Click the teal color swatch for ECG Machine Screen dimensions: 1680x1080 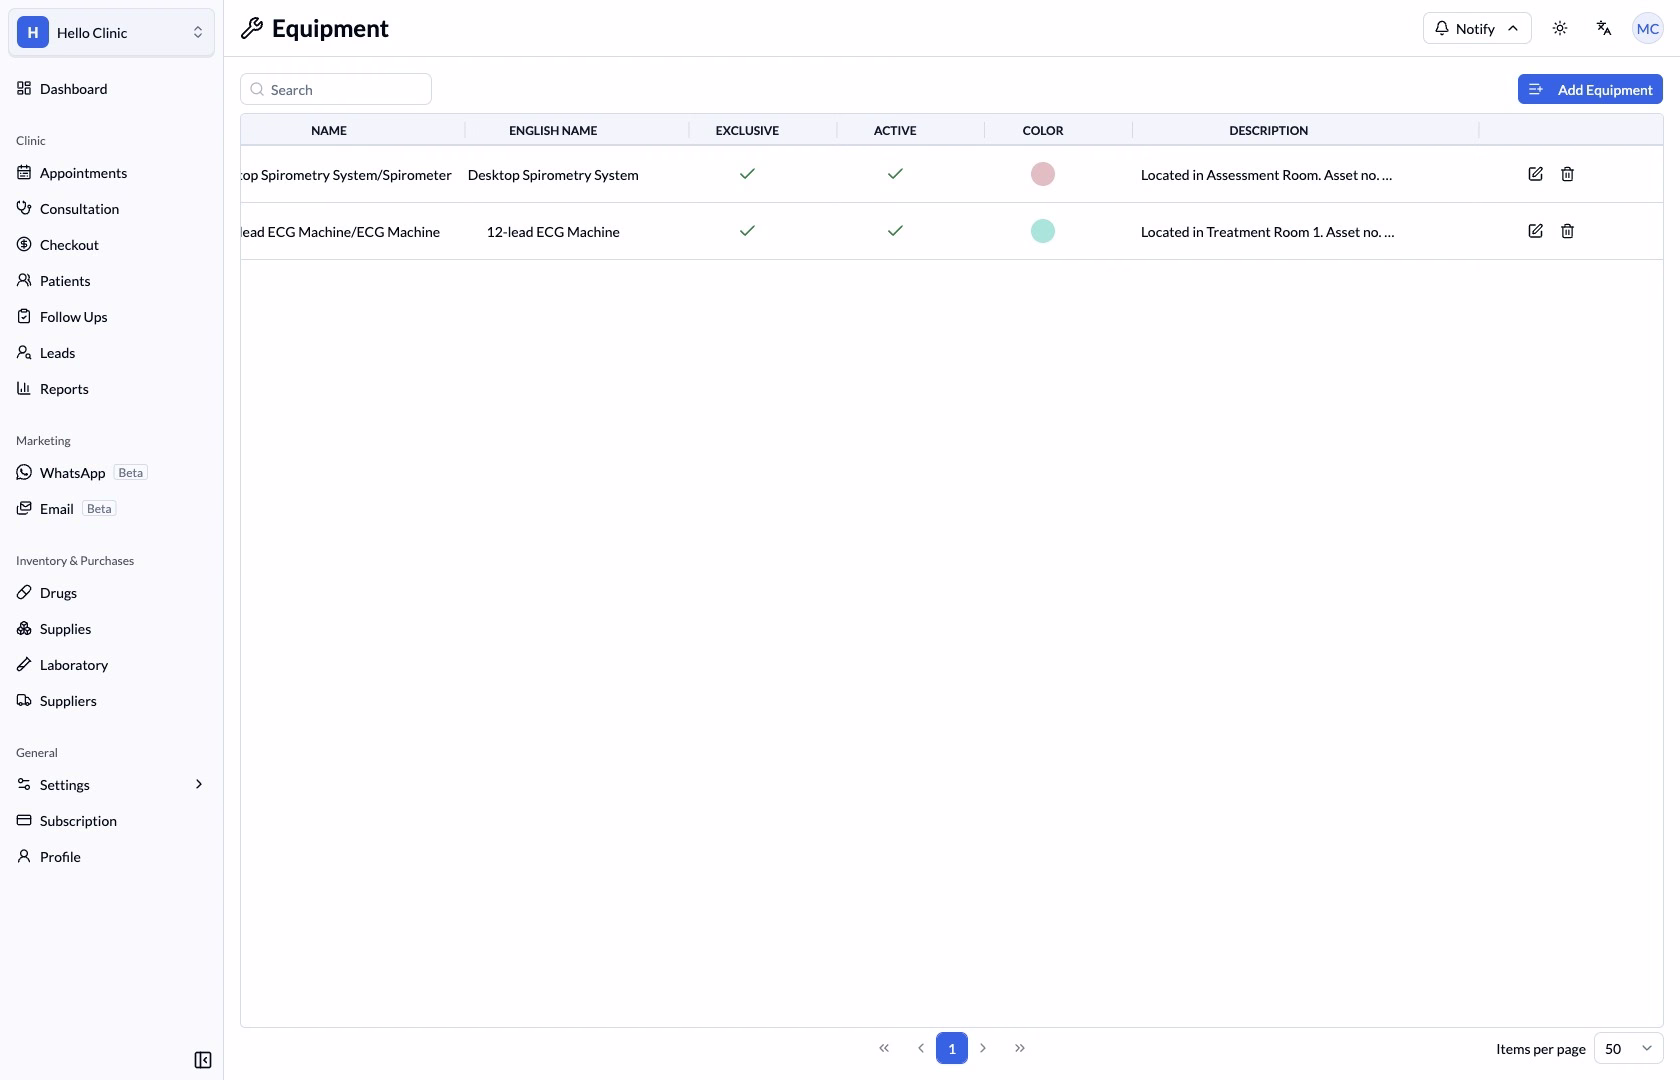1043,231
